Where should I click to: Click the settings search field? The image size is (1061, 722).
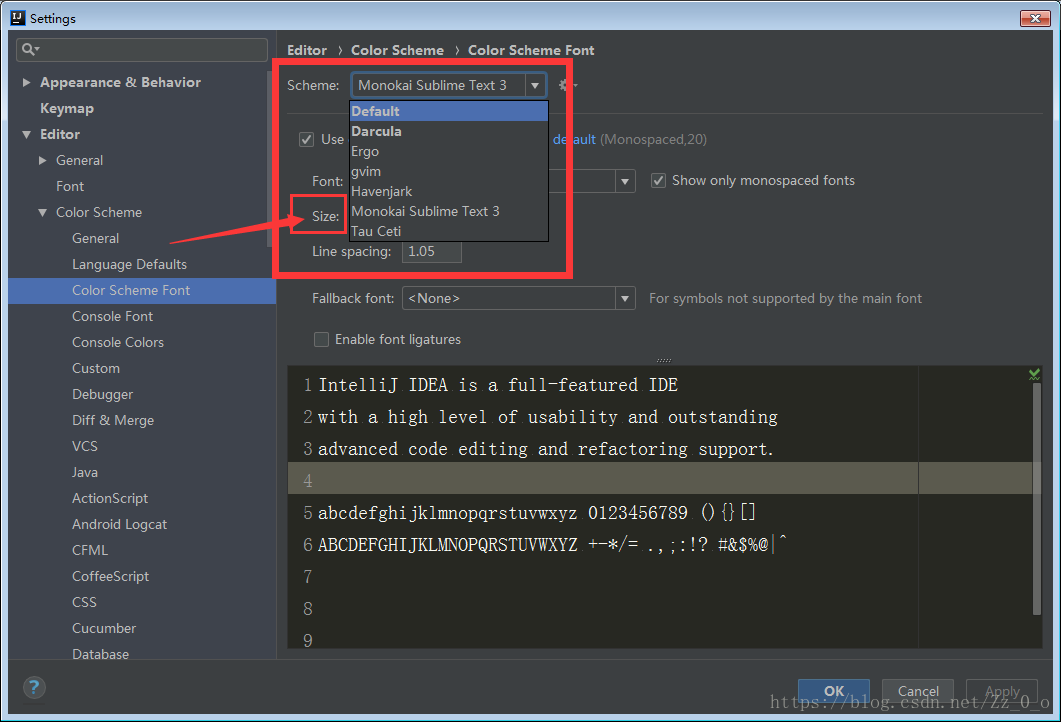coord(142,49)
